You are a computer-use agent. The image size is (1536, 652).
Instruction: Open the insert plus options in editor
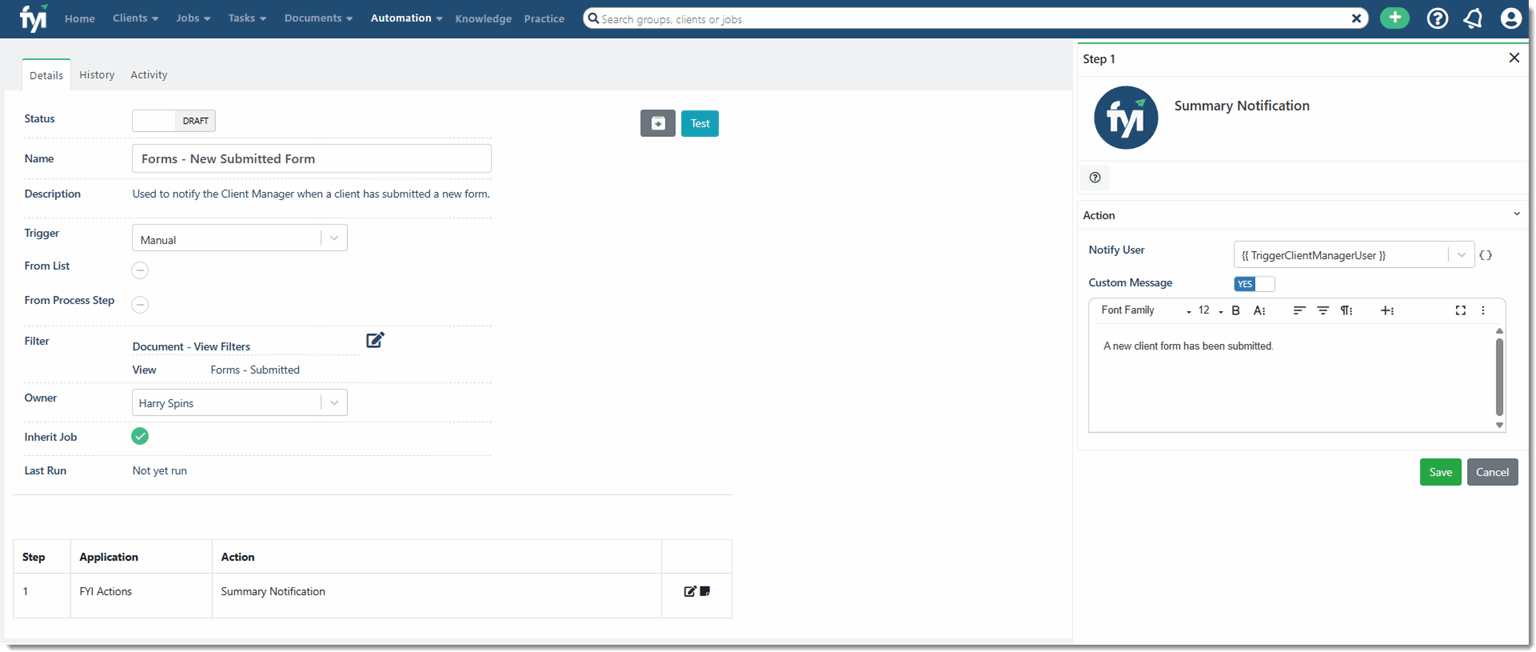(1387, 311)
